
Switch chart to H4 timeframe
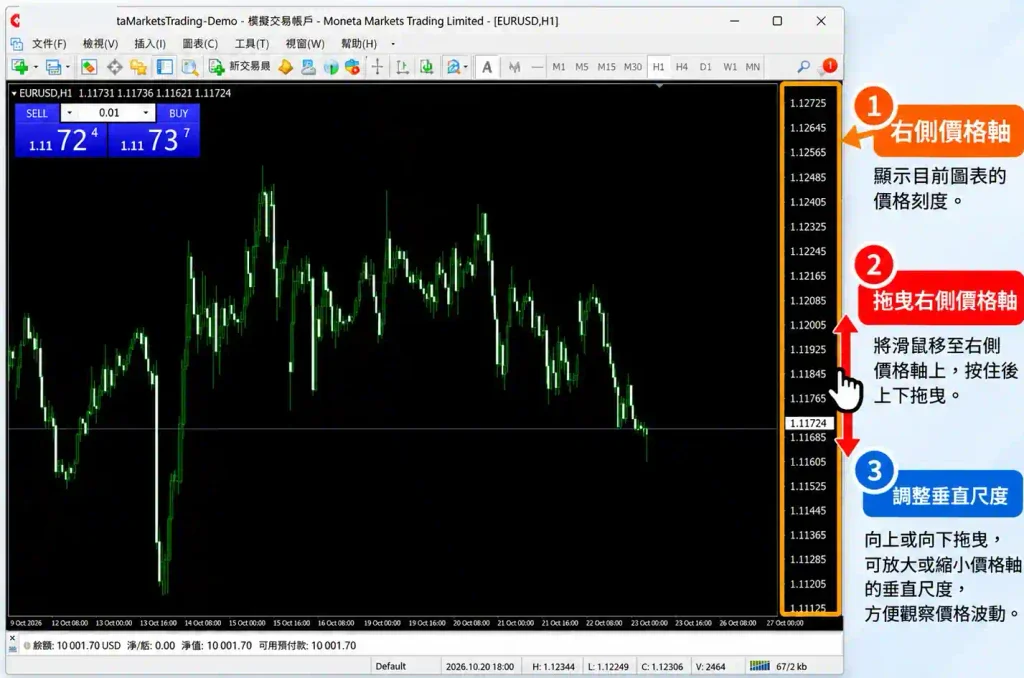682,67
